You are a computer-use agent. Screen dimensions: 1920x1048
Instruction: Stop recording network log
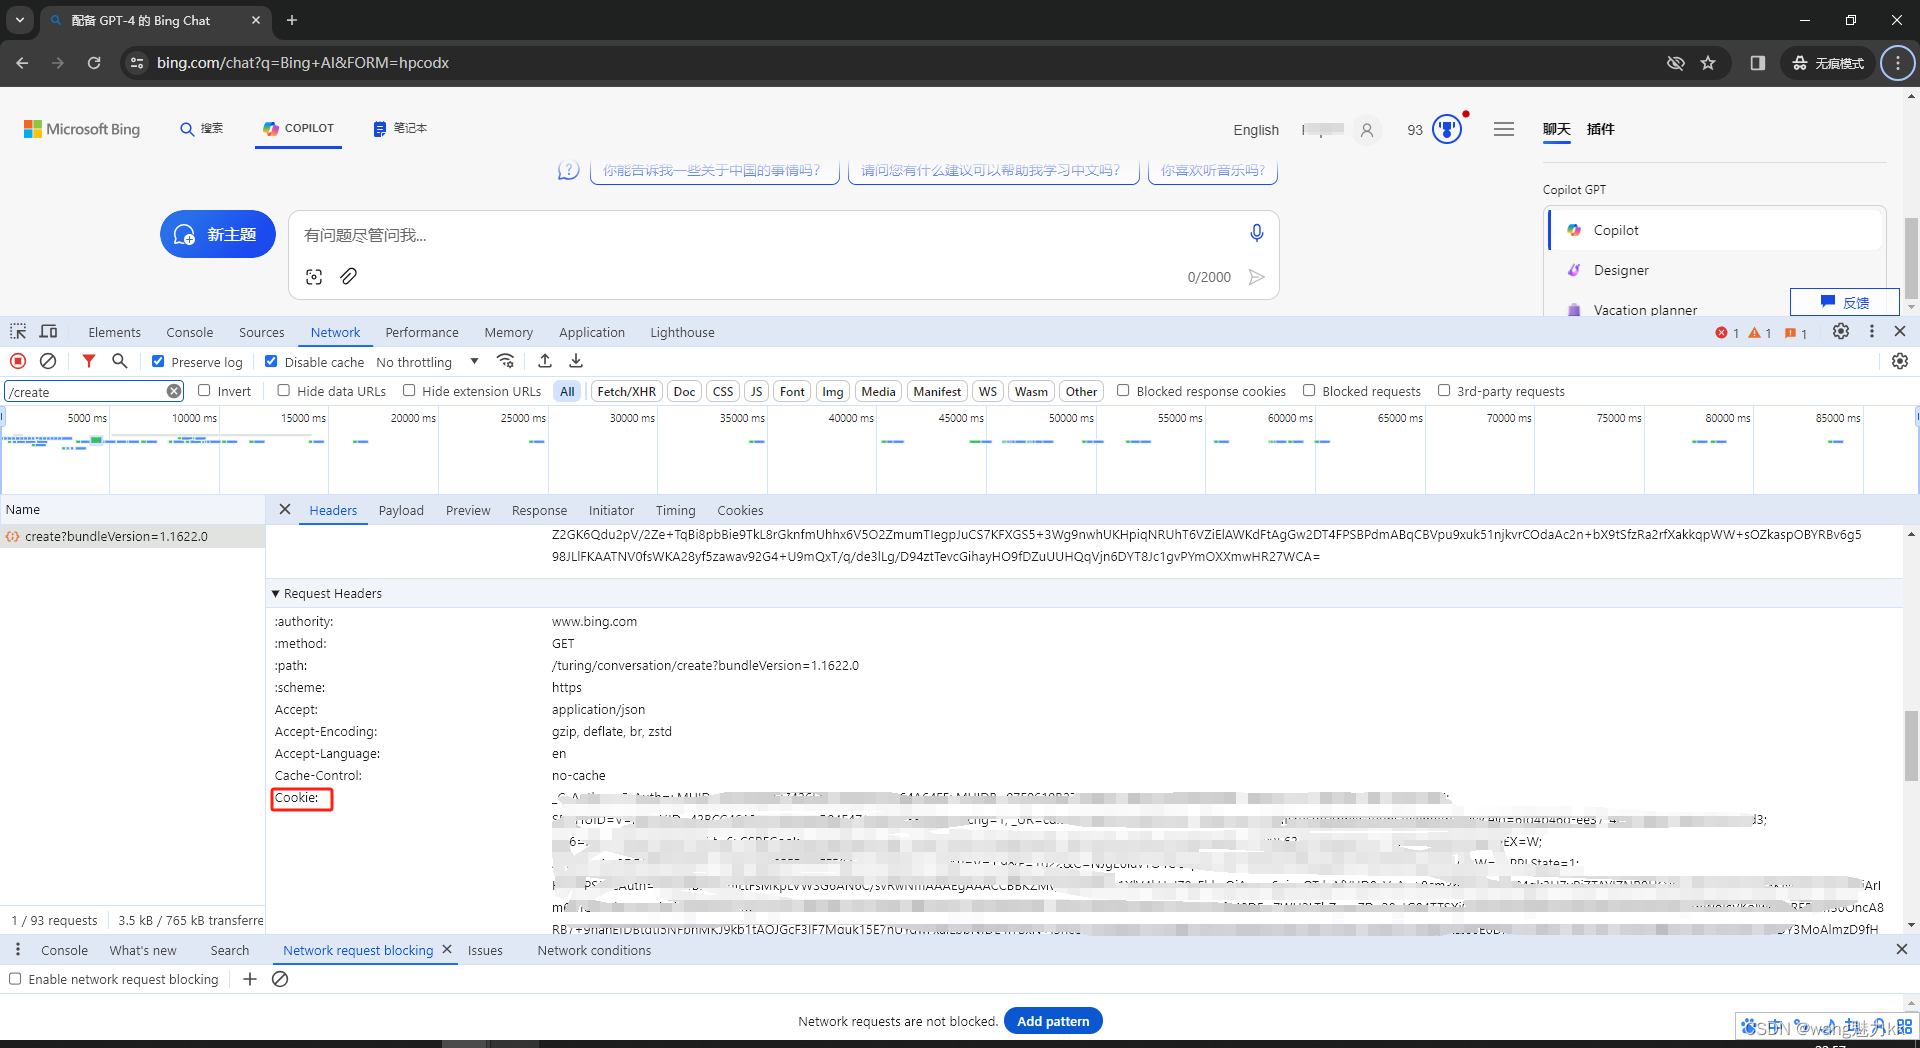click(18, 361)
